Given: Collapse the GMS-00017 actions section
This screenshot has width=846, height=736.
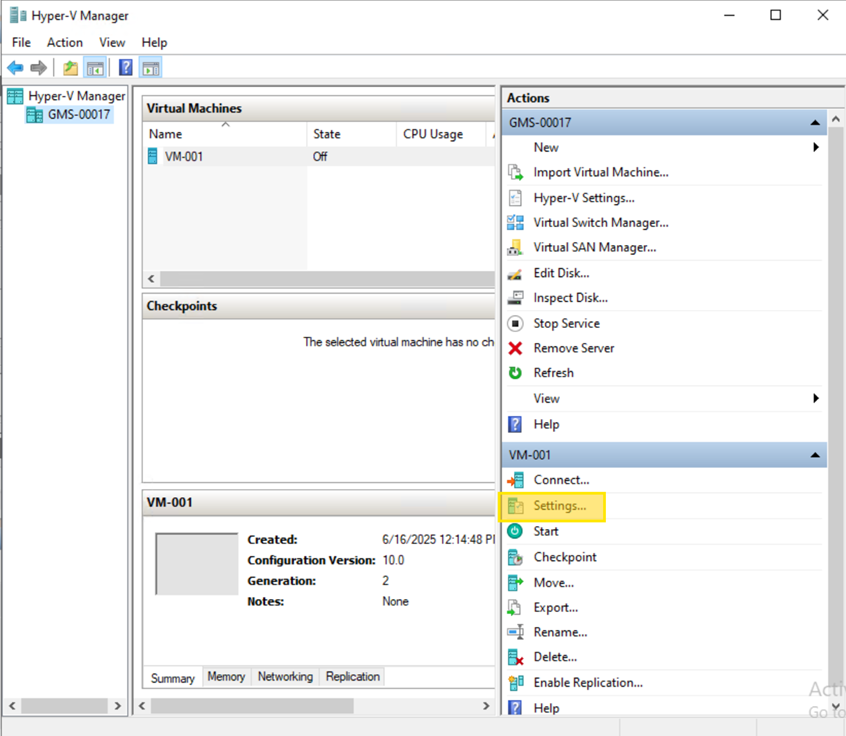Looking at the screenshot, I should (815, 123).
